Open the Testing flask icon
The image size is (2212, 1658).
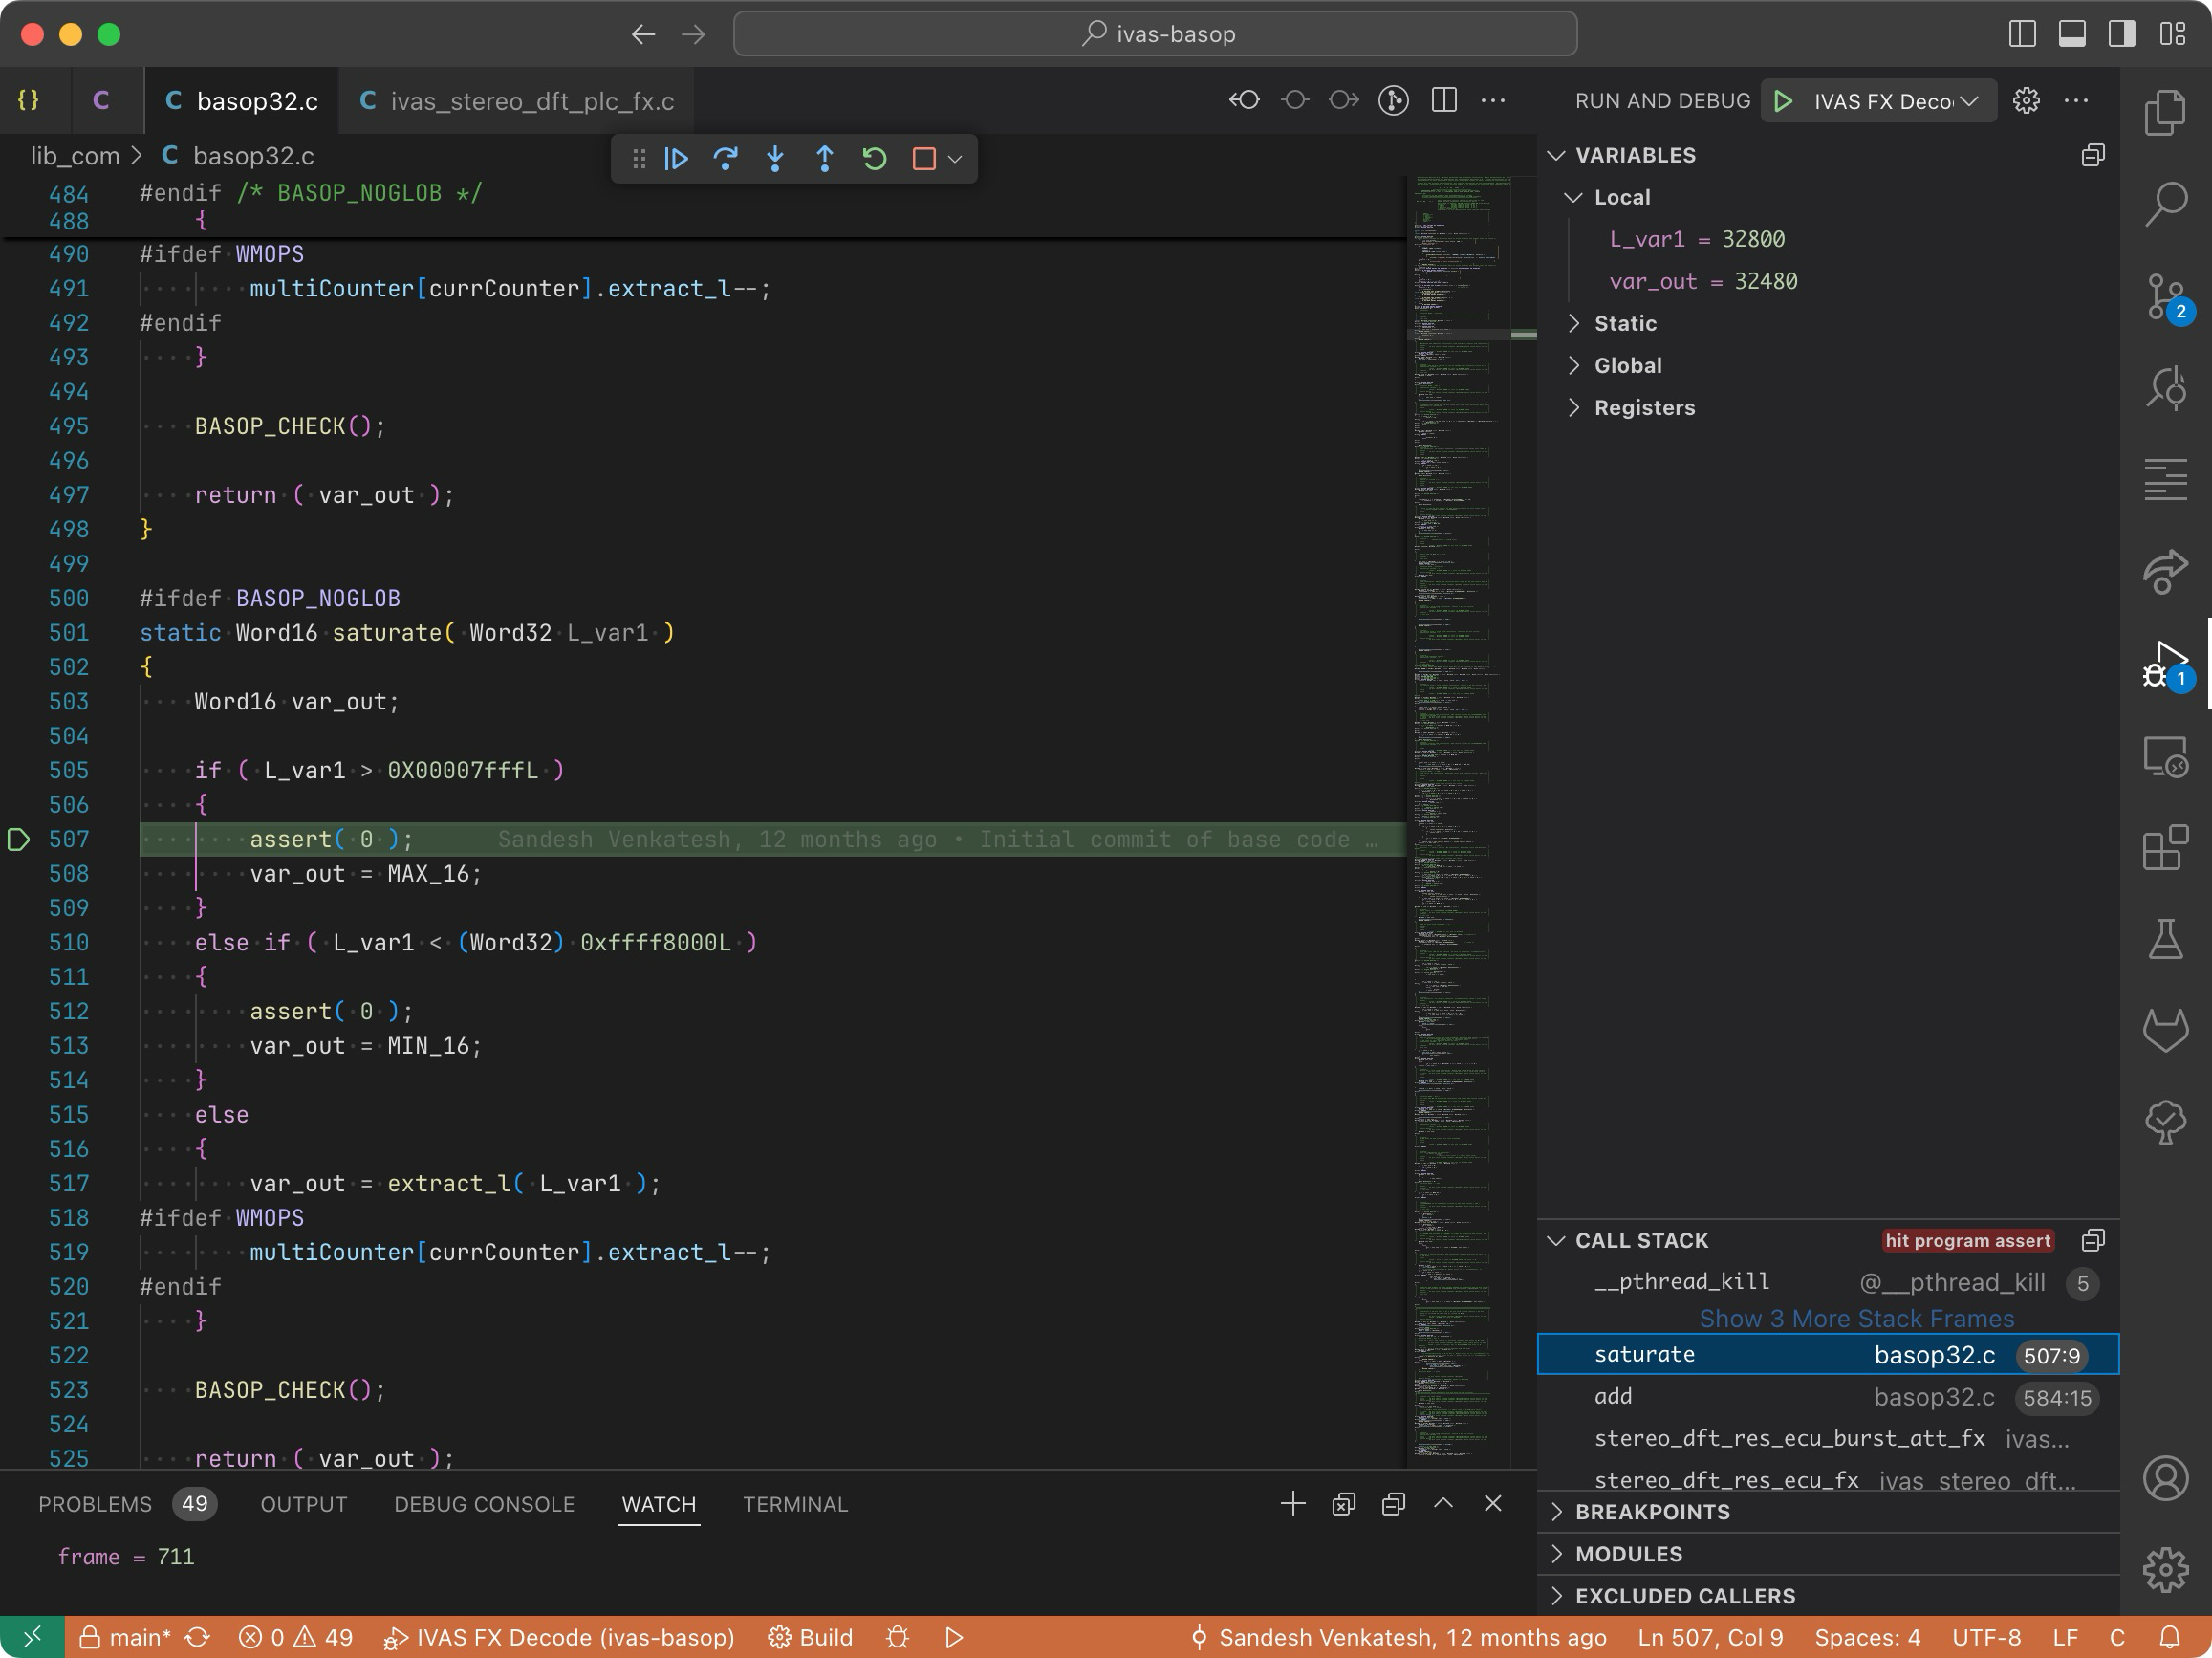2165,939
